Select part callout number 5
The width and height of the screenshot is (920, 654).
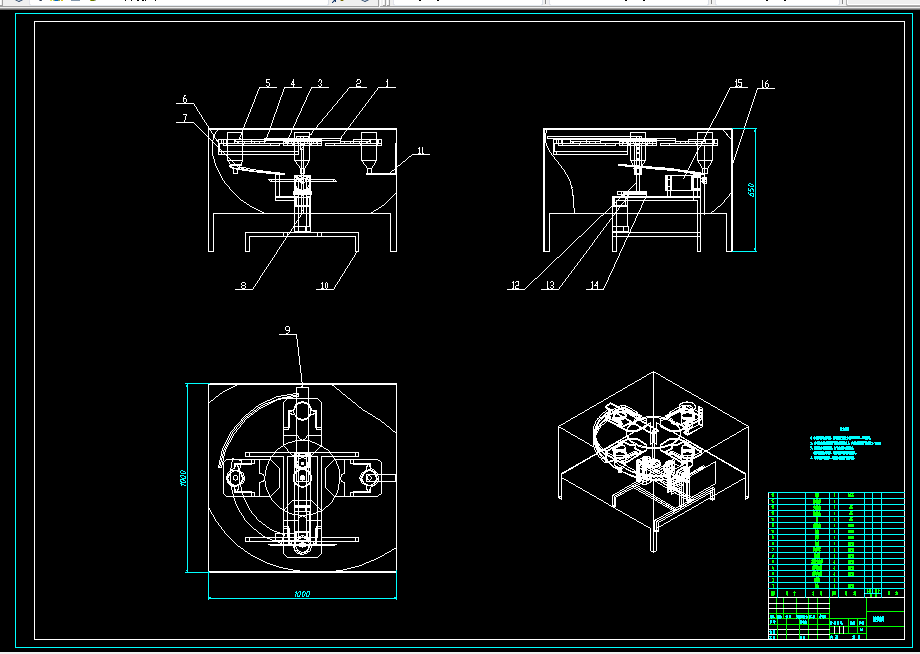268,83
